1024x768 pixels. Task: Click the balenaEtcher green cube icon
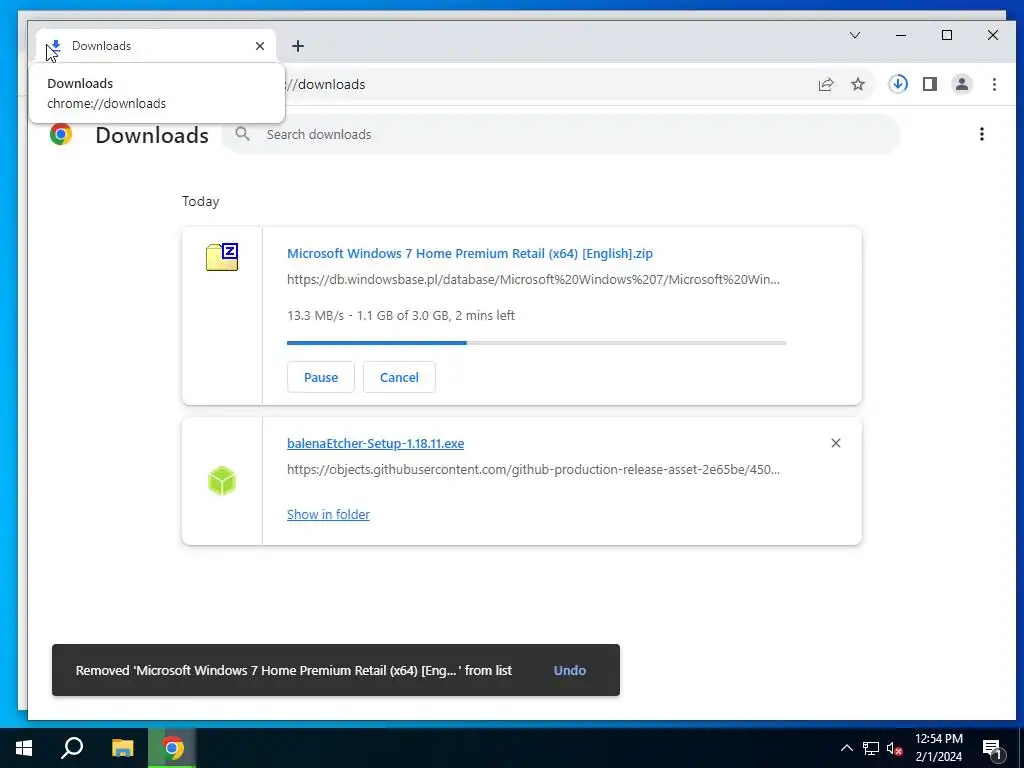click(221, 481)
